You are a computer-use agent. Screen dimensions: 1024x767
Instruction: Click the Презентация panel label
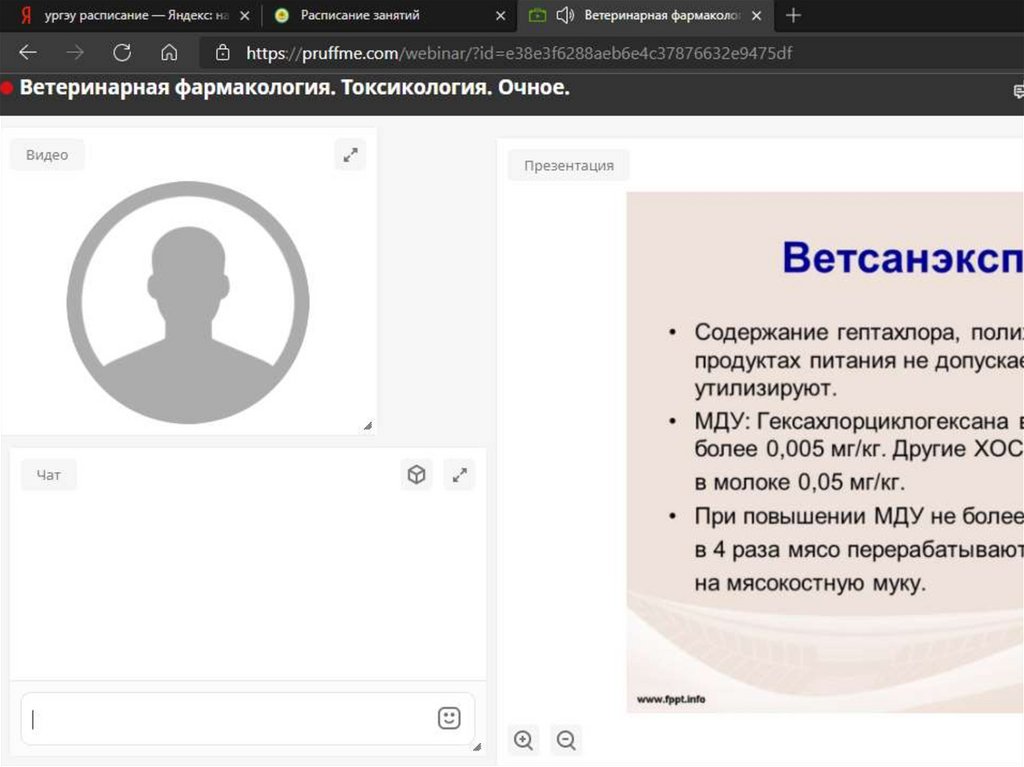(568, 165)
